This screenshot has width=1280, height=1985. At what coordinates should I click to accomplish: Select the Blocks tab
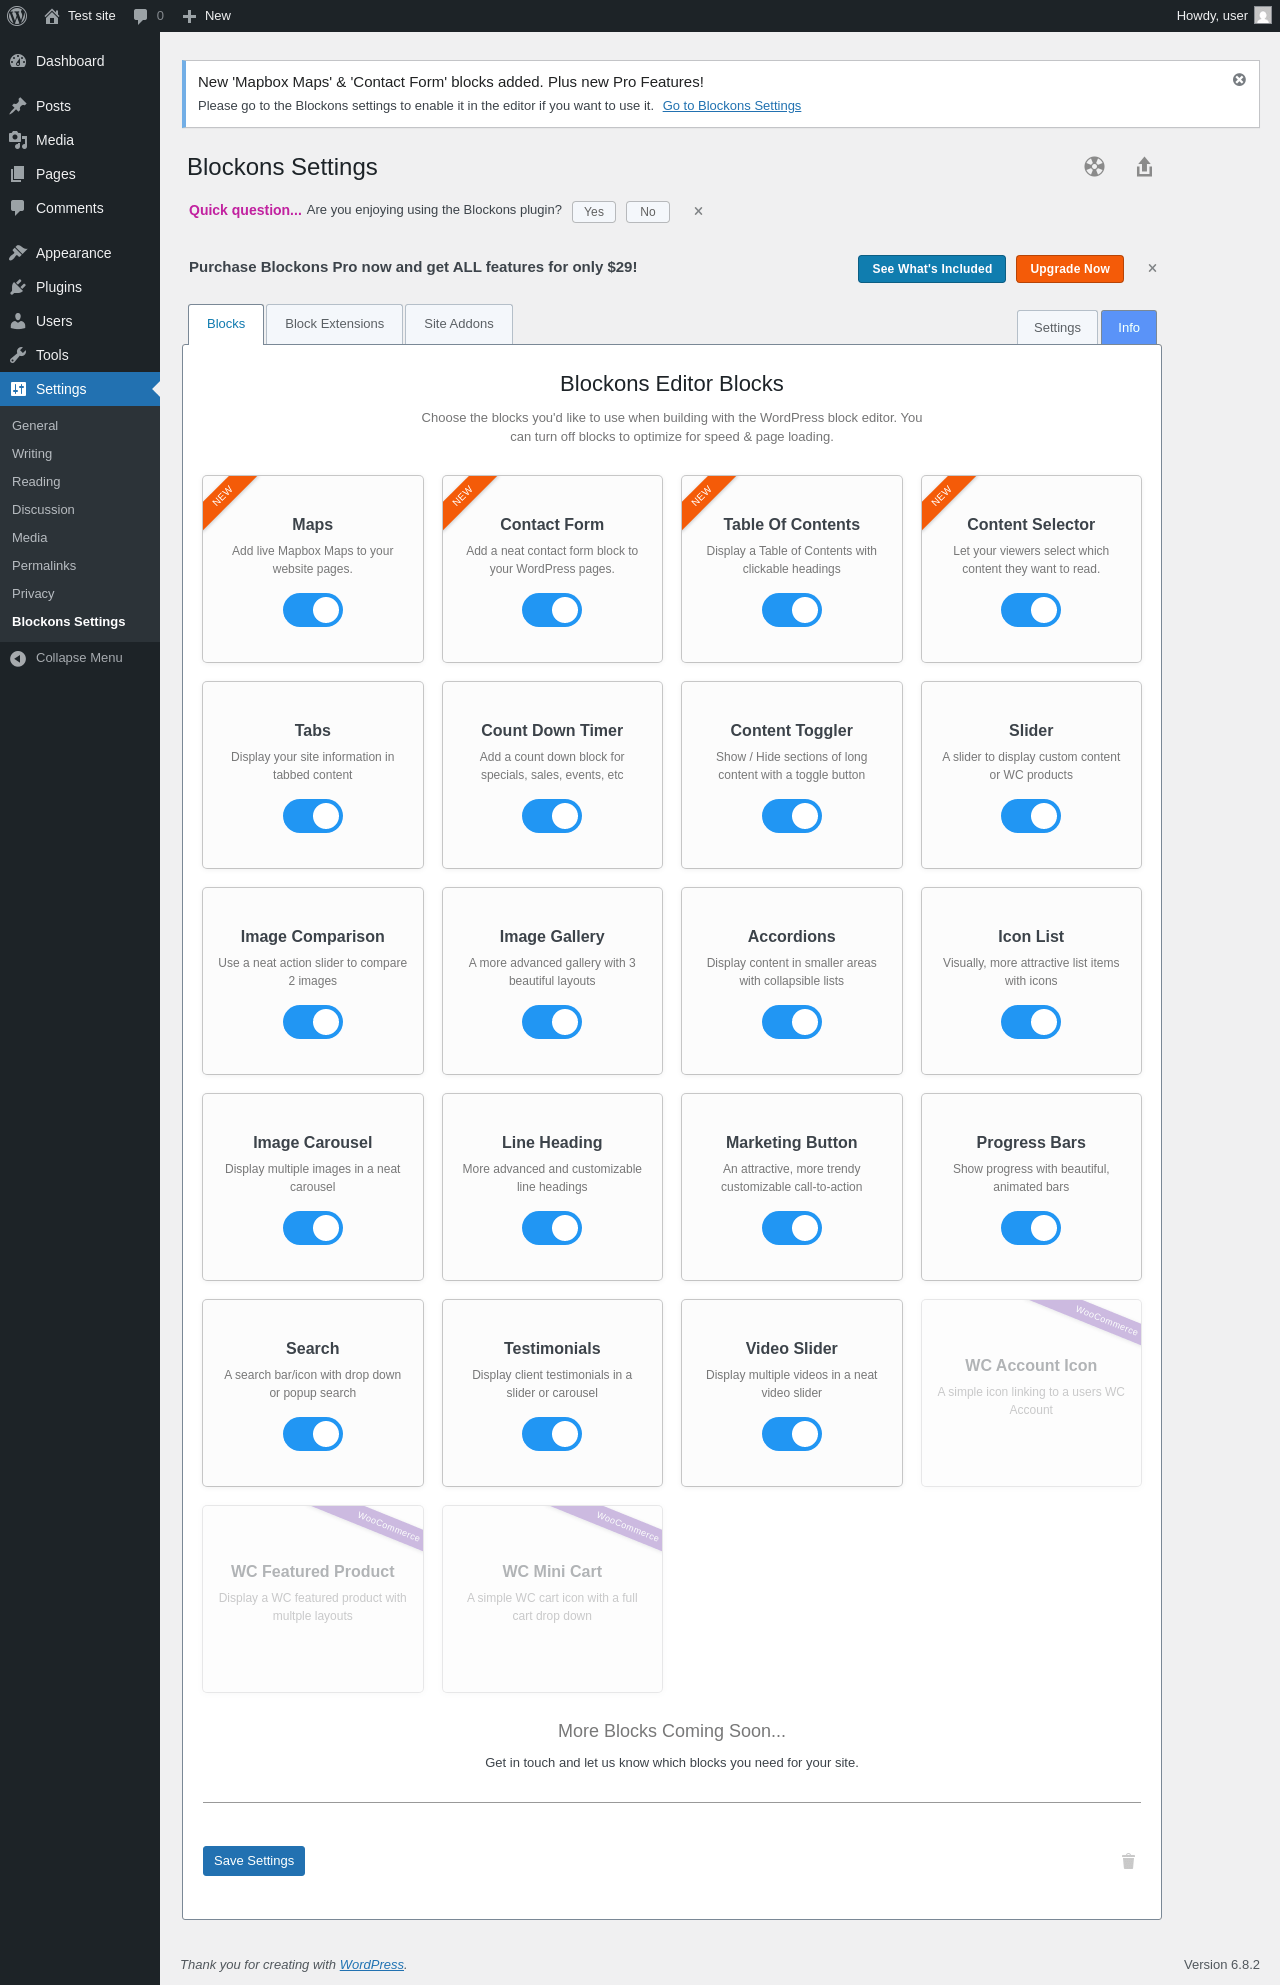226,324
